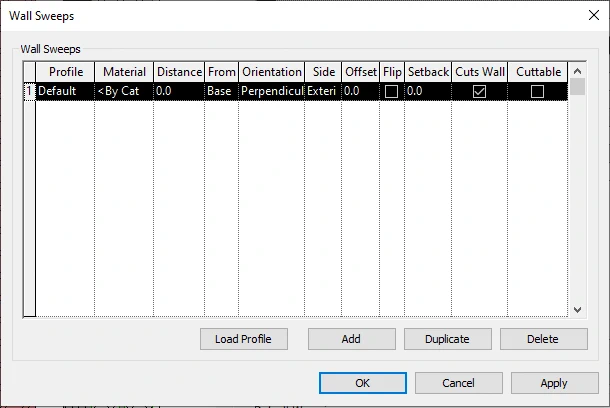This screenshot has width=610, height=408.
Task: Click the Distance cell in row 1
Action: pyautogui.click(x=178, y=91)
